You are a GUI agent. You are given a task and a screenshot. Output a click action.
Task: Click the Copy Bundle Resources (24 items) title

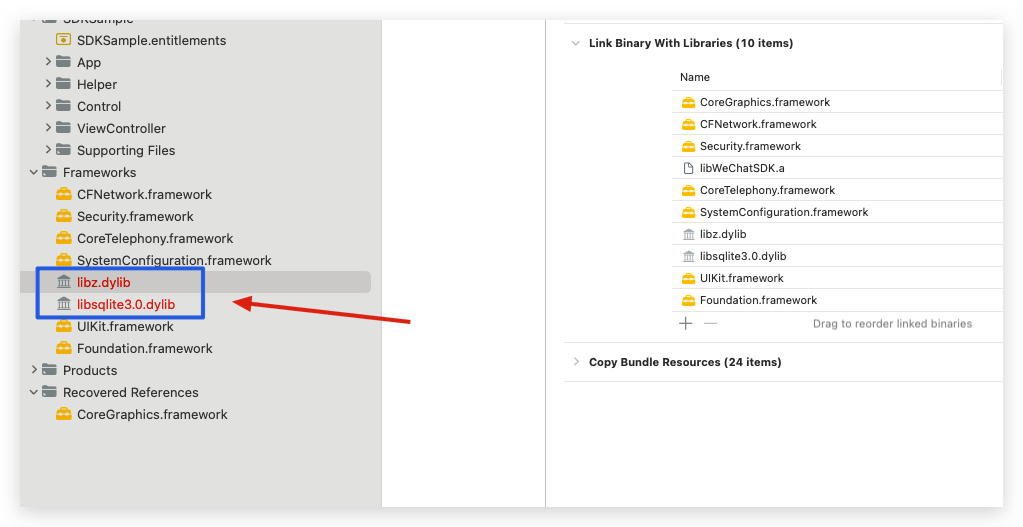pyautogui.click(x=685, y=362)
